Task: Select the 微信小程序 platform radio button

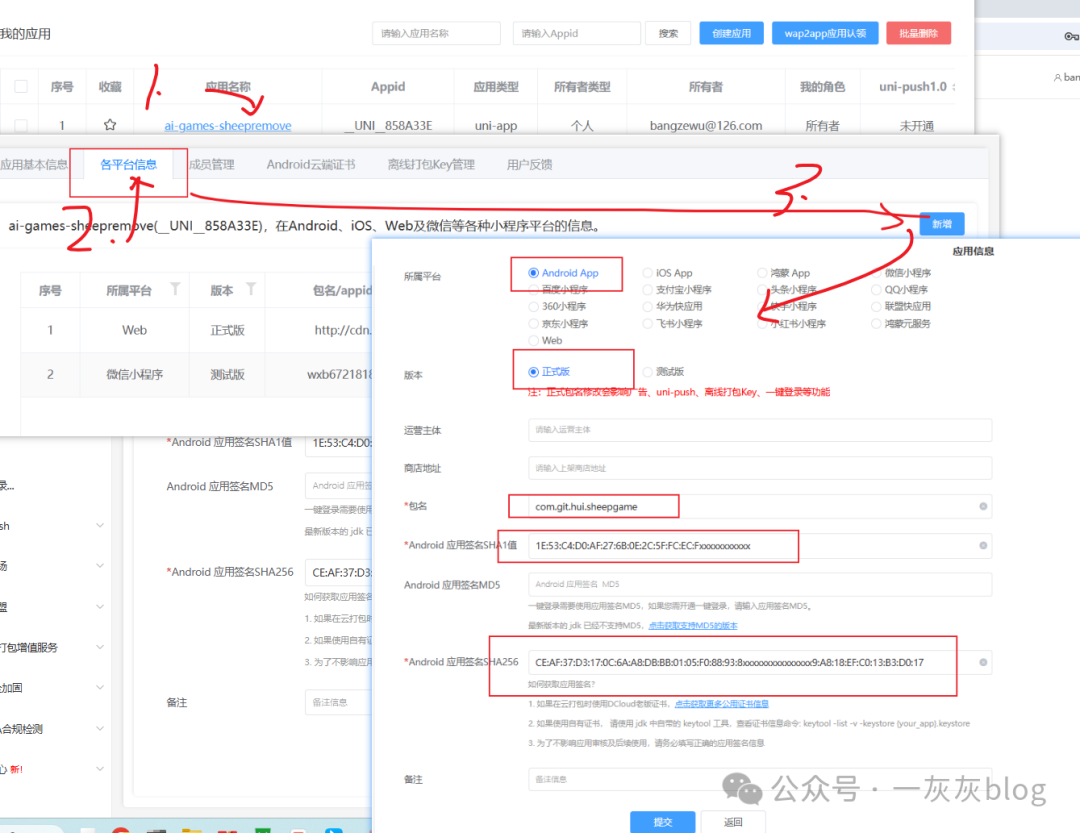Action: tap(876, 273)
